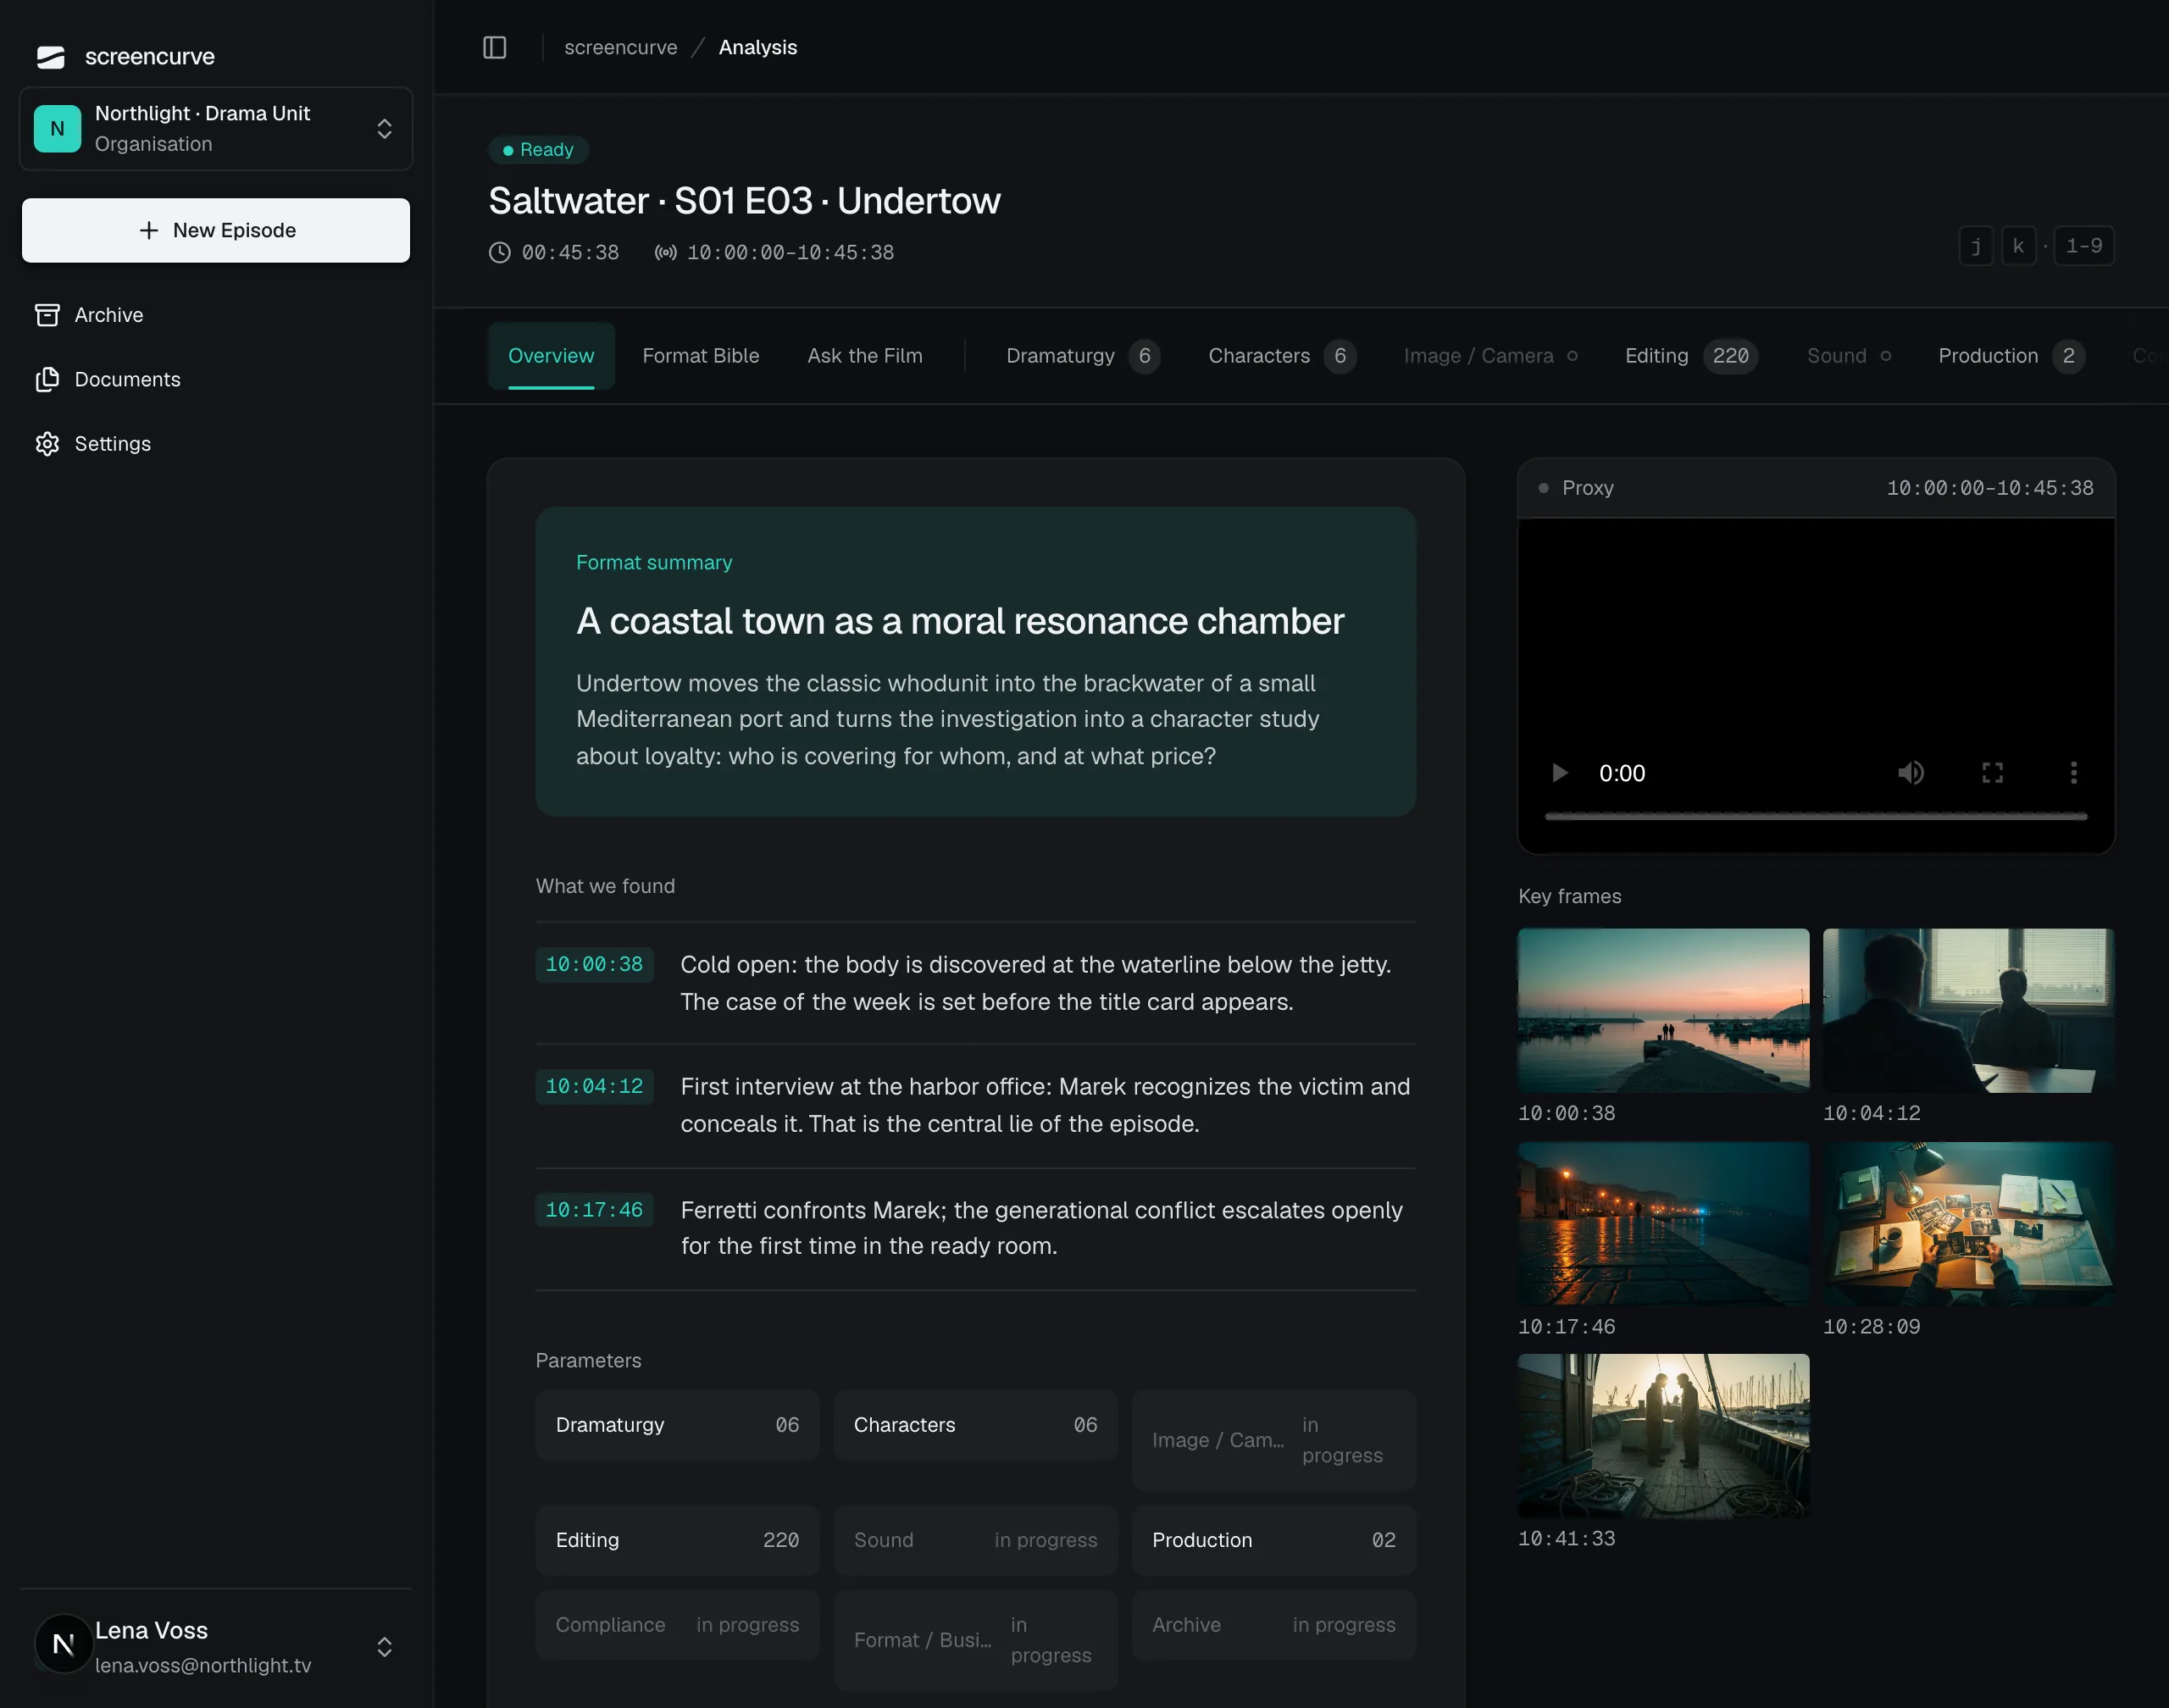2169x1708 pixels.
Task: Open the Editing 220 parameter card
Action: click(x=677, y=1540)
